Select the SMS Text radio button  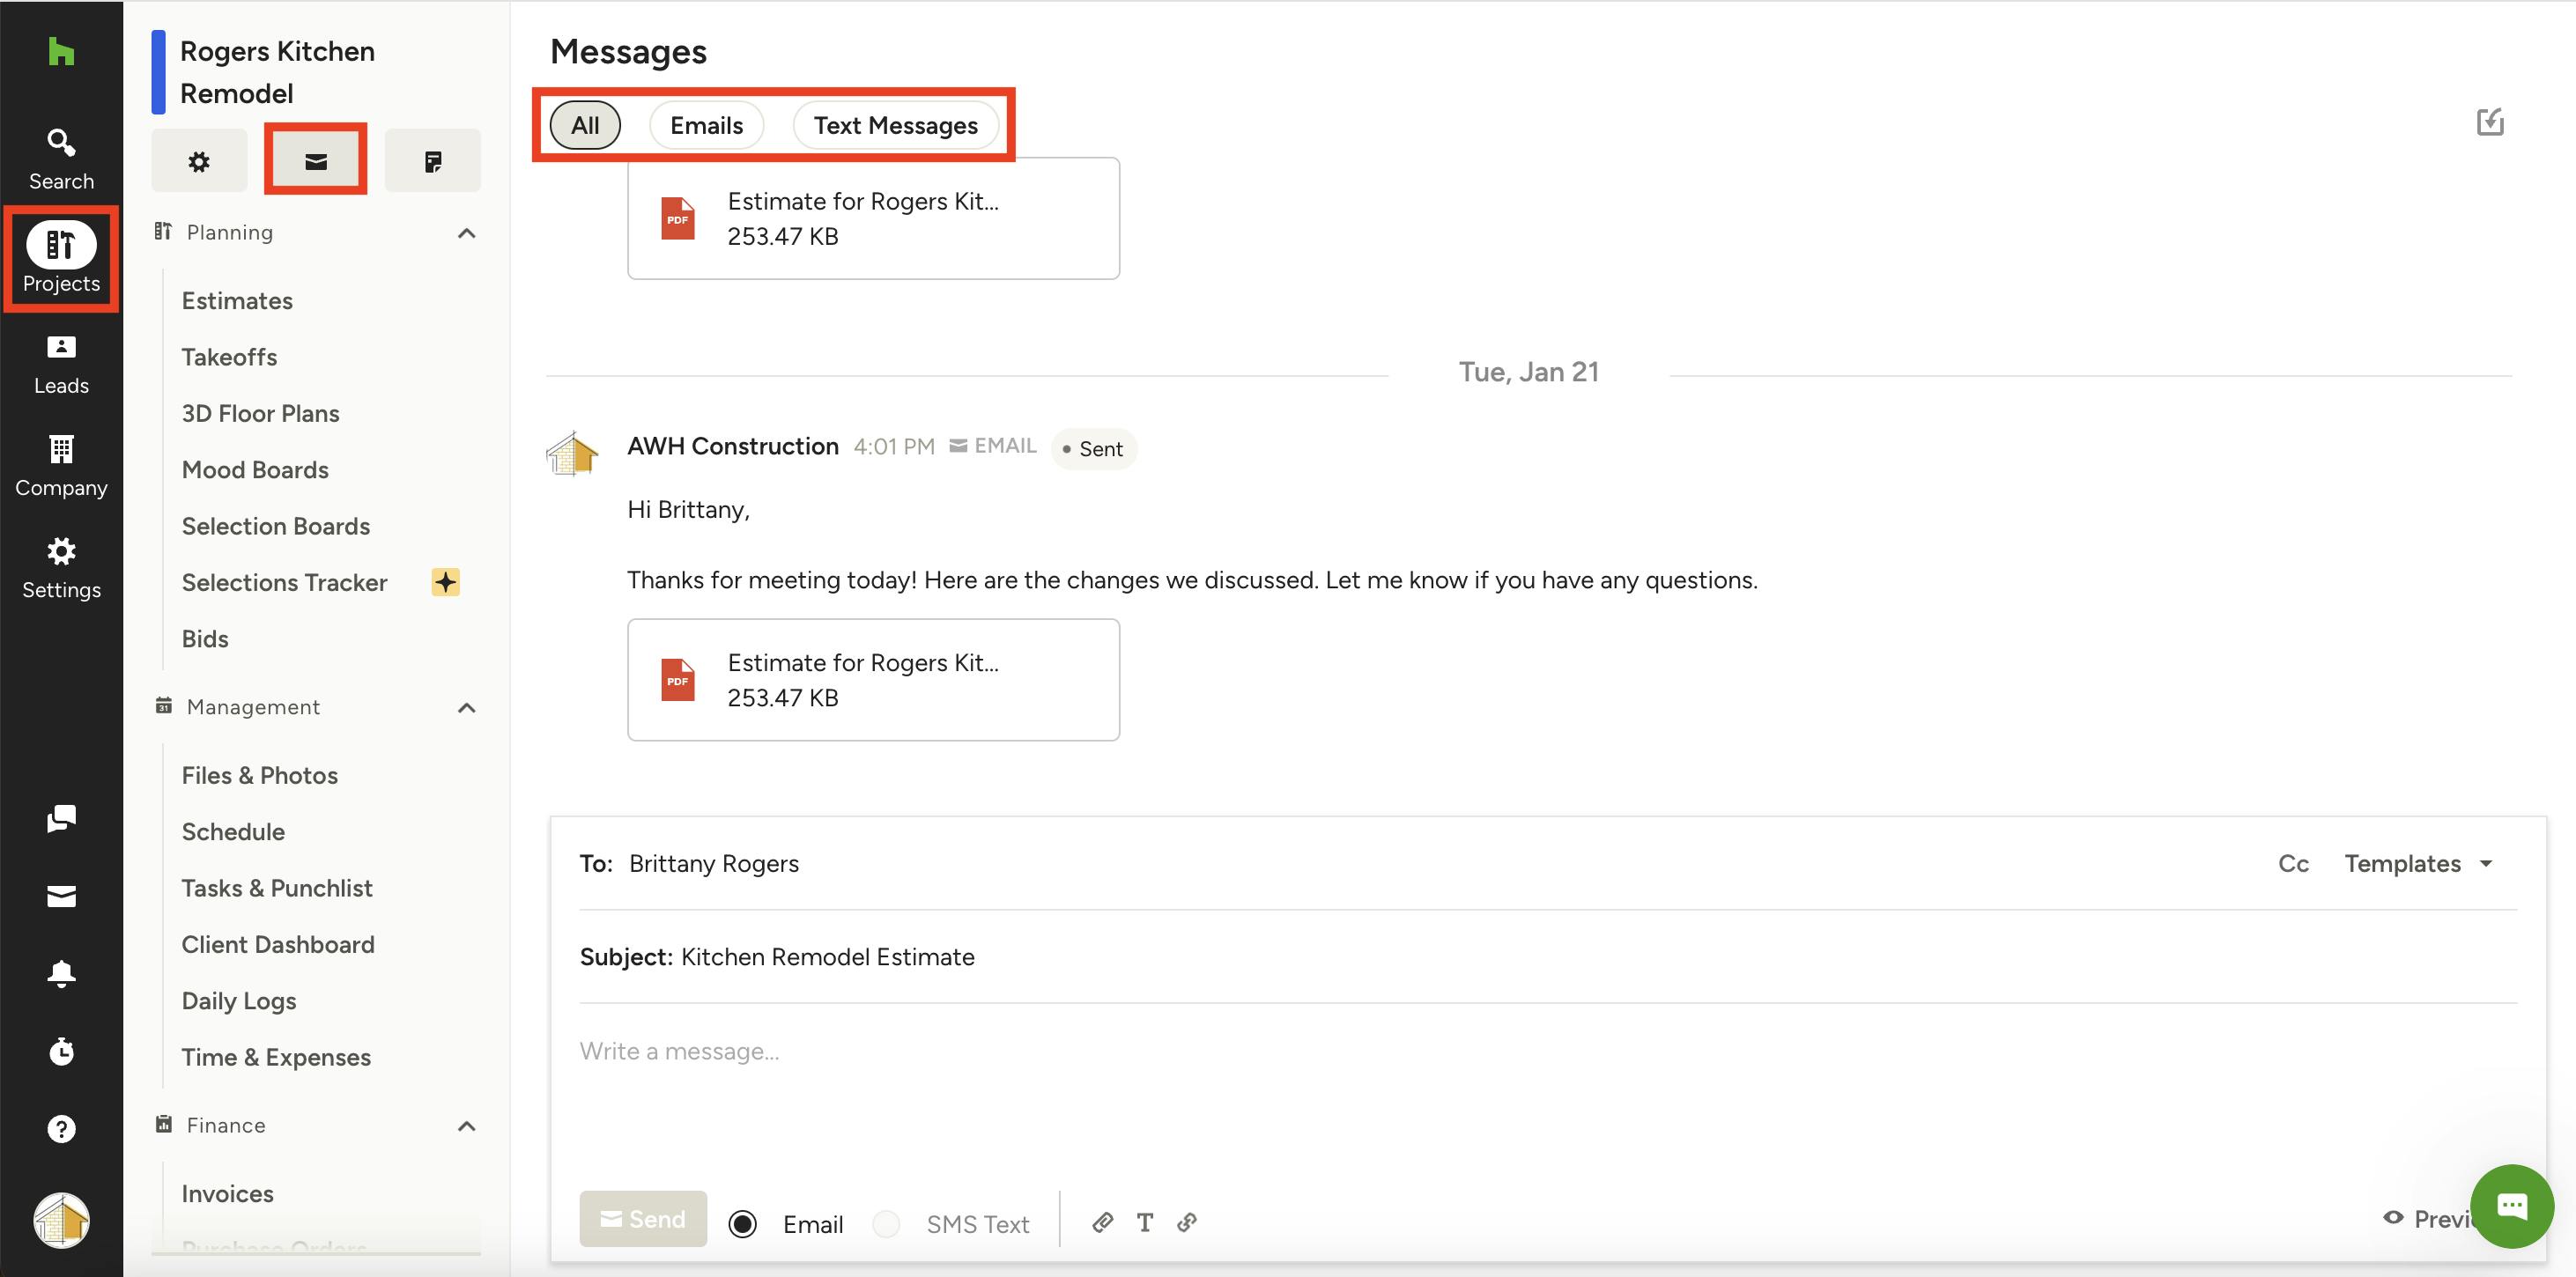pos(886,1223)
